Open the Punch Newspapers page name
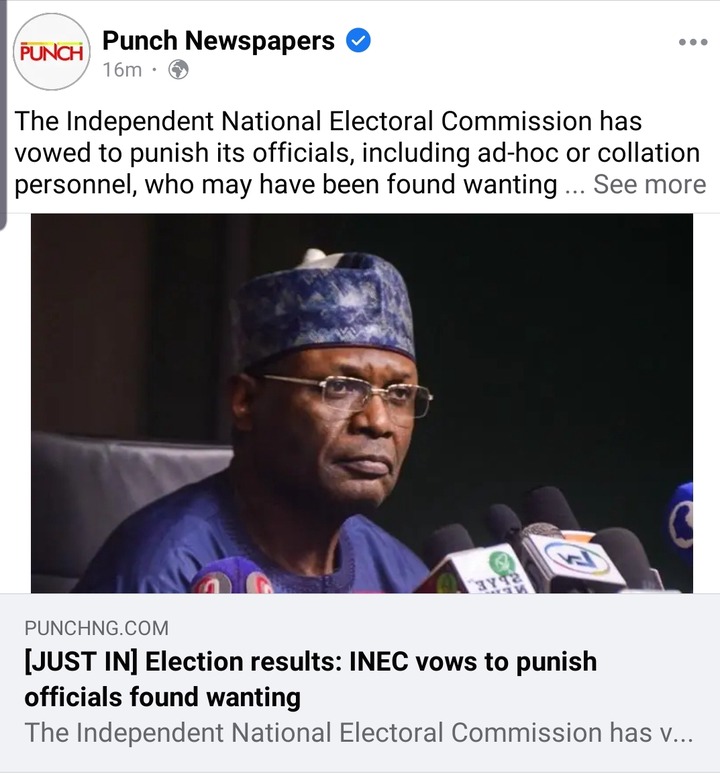 218,41
